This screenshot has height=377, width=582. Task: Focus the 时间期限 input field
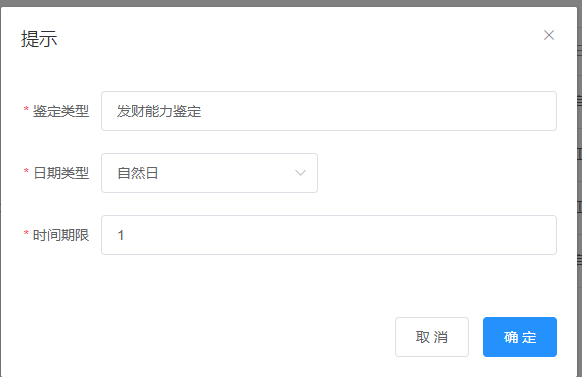(329, 235)
